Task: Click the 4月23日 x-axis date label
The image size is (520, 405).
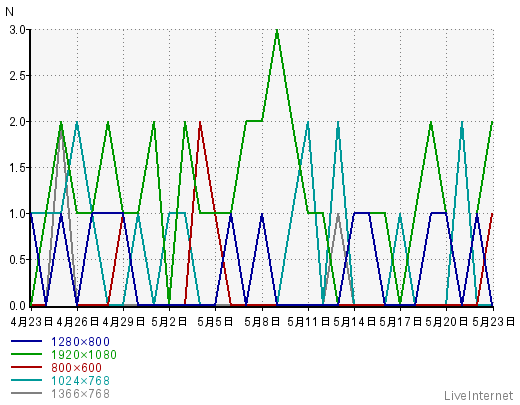Action: click(32, 322)
